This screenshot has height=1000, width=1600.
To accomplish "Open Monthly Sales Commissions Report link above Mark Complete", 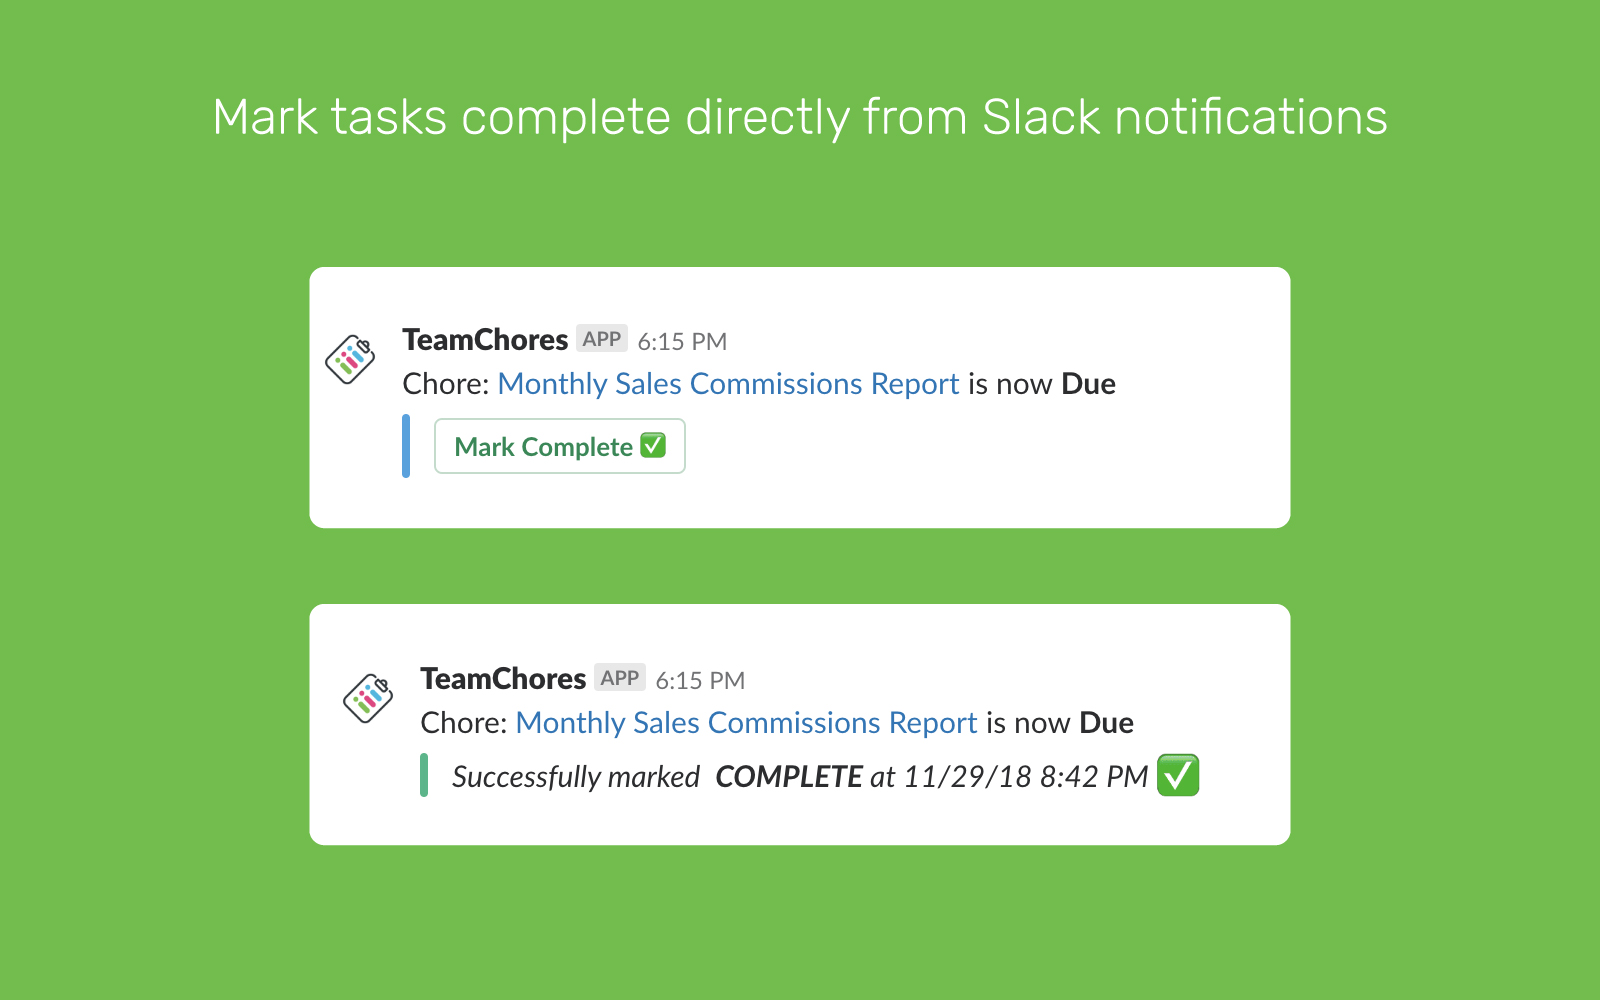I will coord(728,384).
